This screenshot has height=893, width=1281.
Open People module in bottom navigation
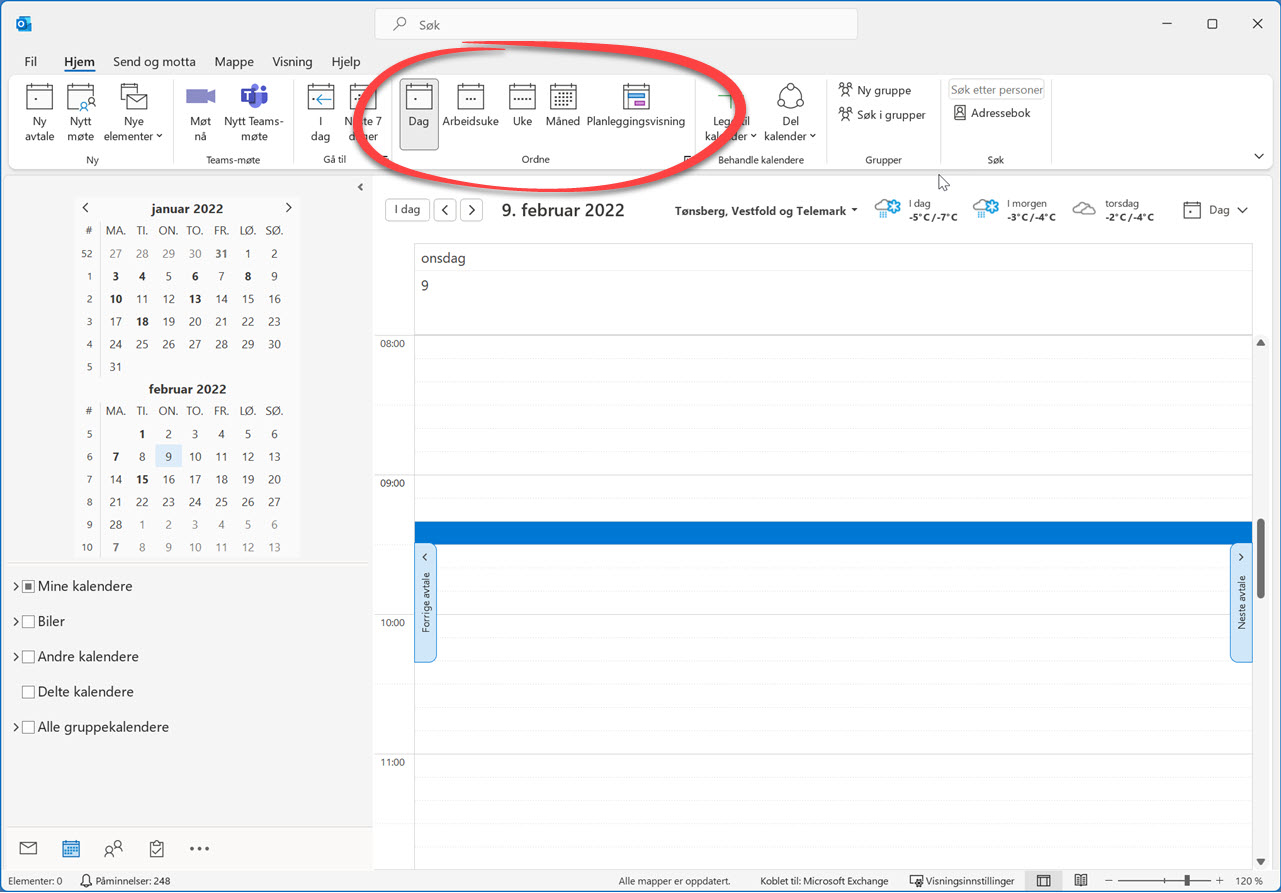click(113, 848)
